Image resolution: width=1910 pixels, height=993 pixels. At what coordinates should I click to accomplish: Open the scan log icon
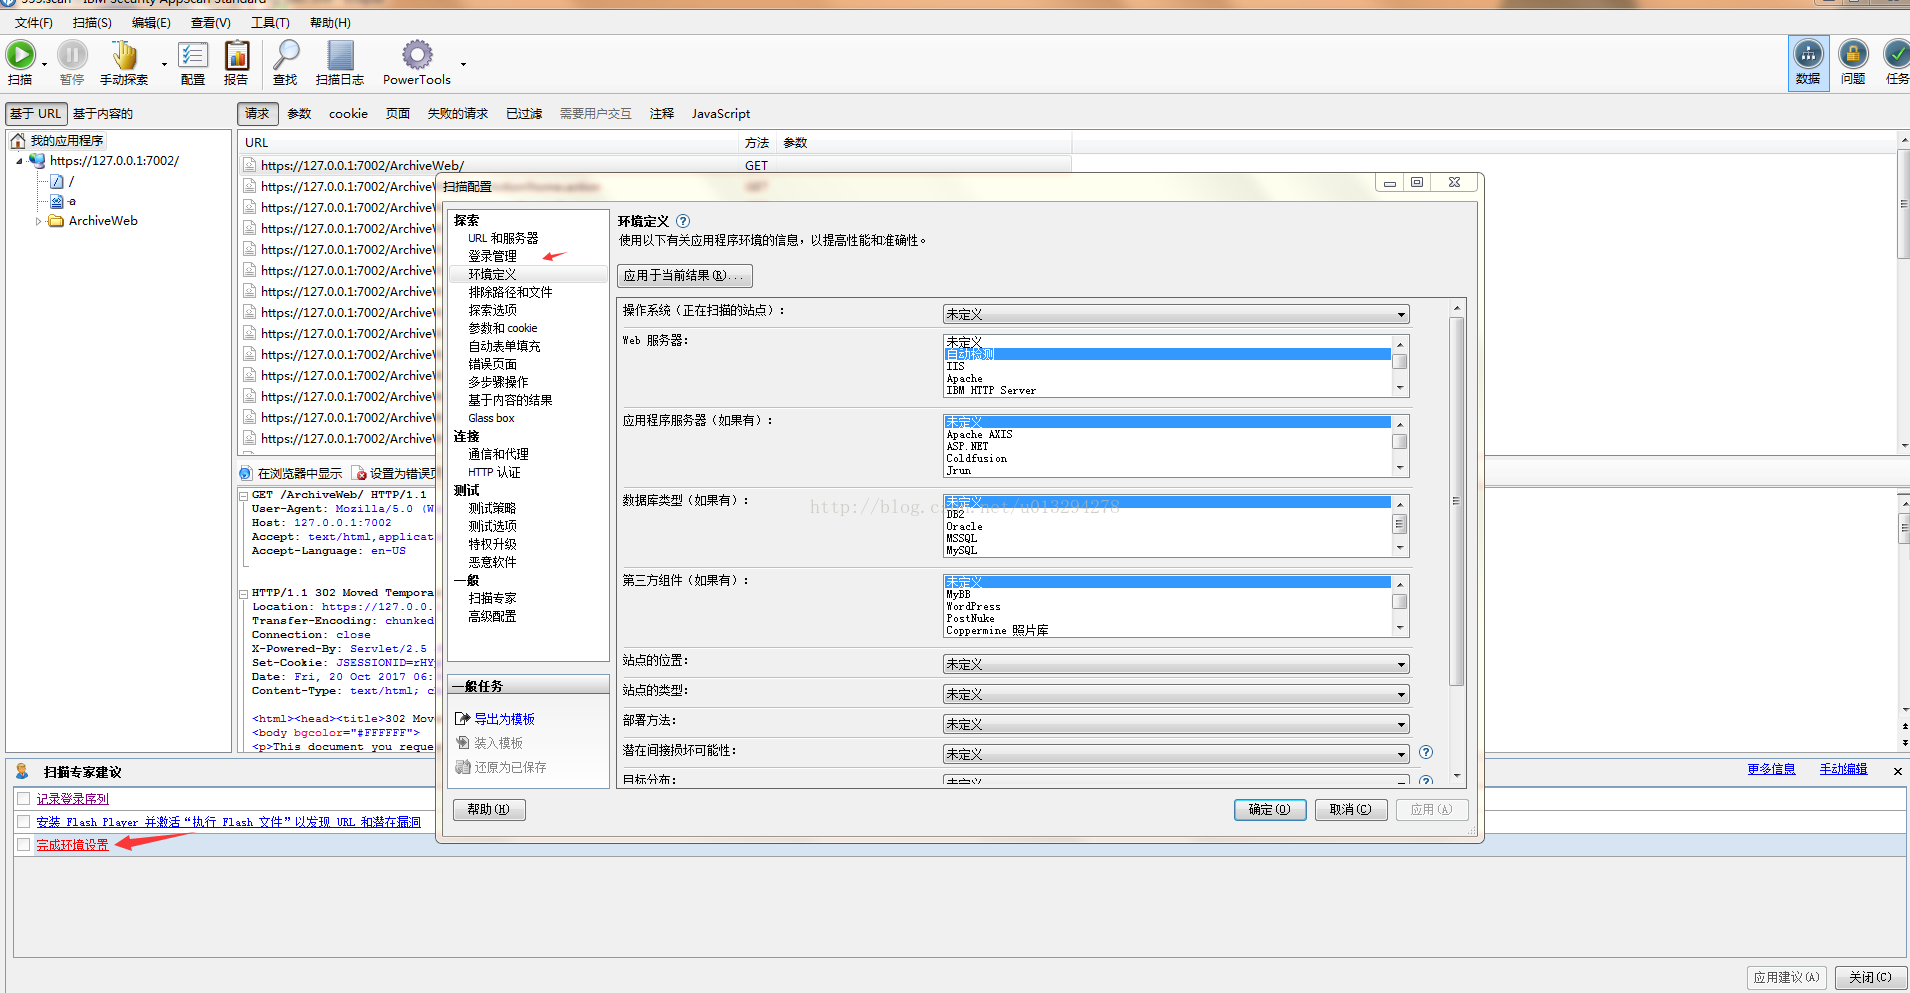click(x=340, y=55)
